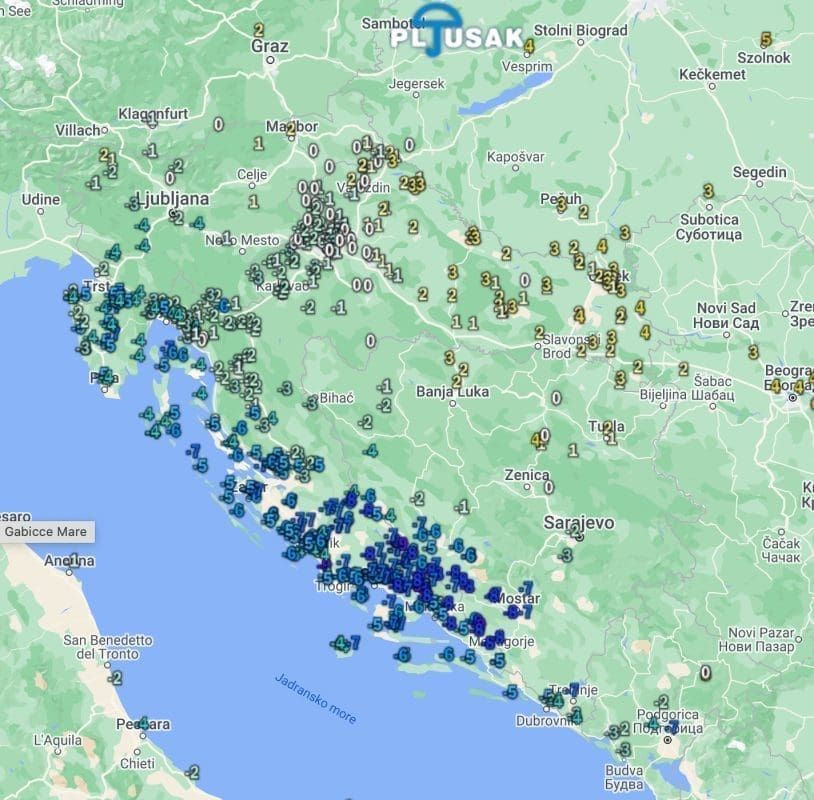Click the Segedin city label
The image size is (814, 800).
(759, 173)
